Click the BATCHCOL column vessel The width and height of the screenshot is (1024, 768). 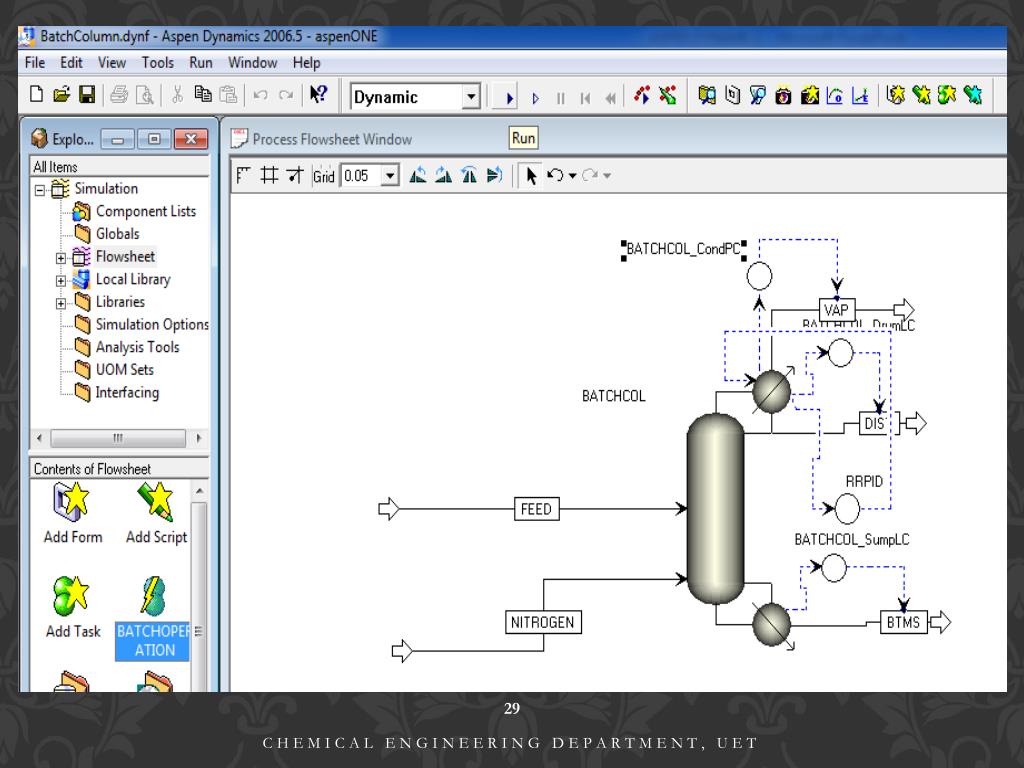[715, 509]
